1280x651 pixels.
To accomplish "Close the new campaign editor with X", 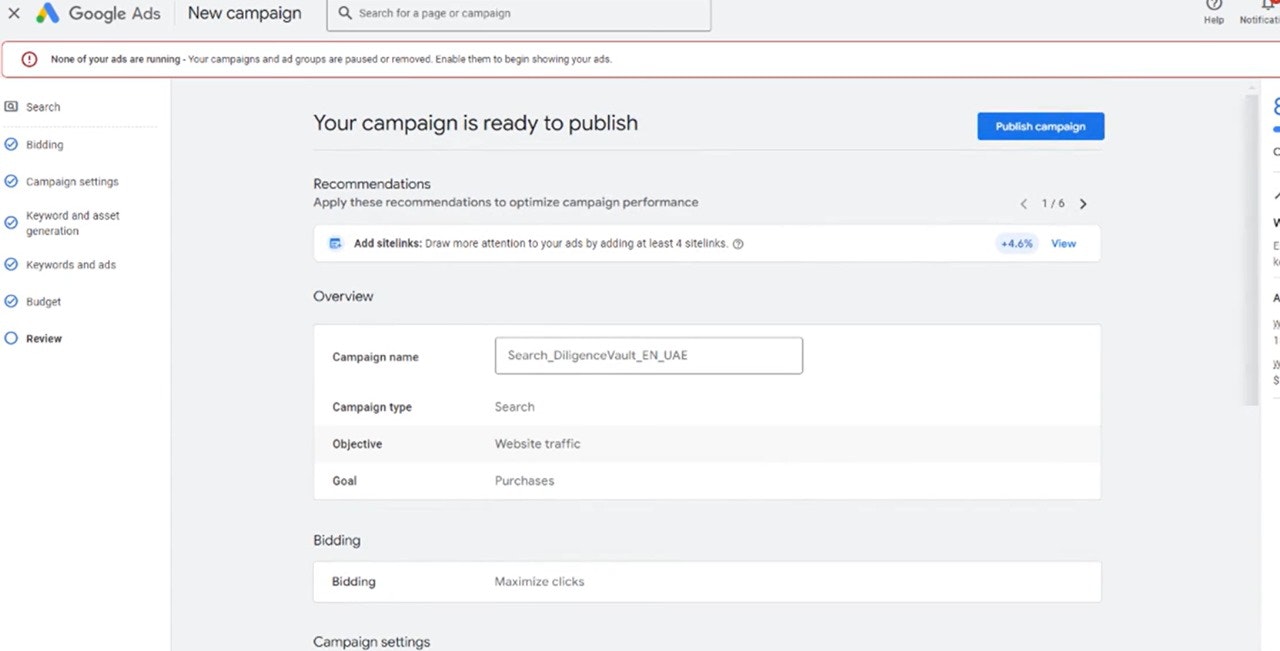I will (14, 14).
